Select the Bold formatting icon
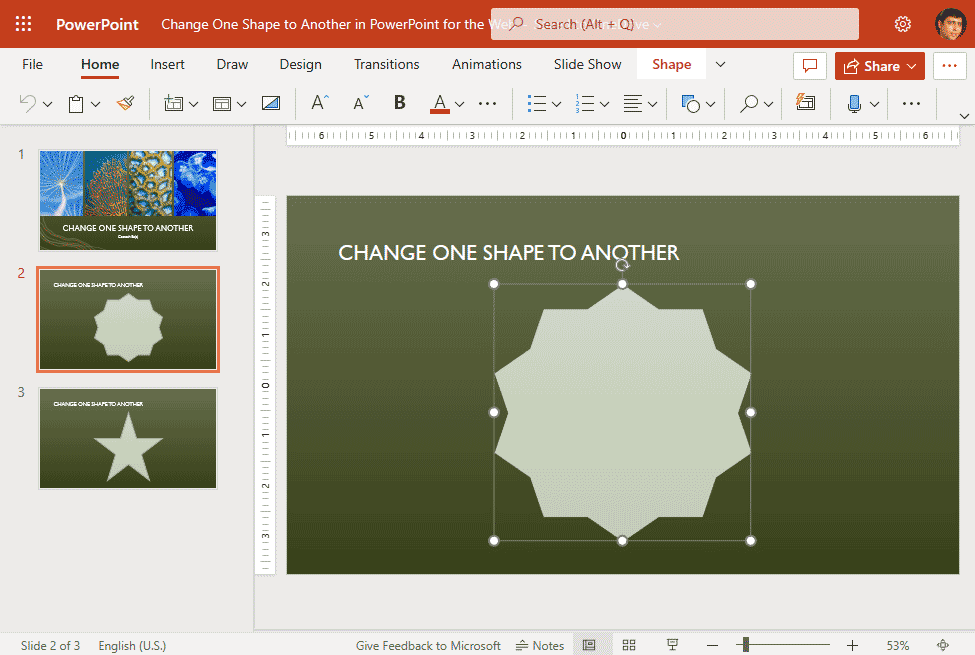The image size is (975, 655). [399, 102]
